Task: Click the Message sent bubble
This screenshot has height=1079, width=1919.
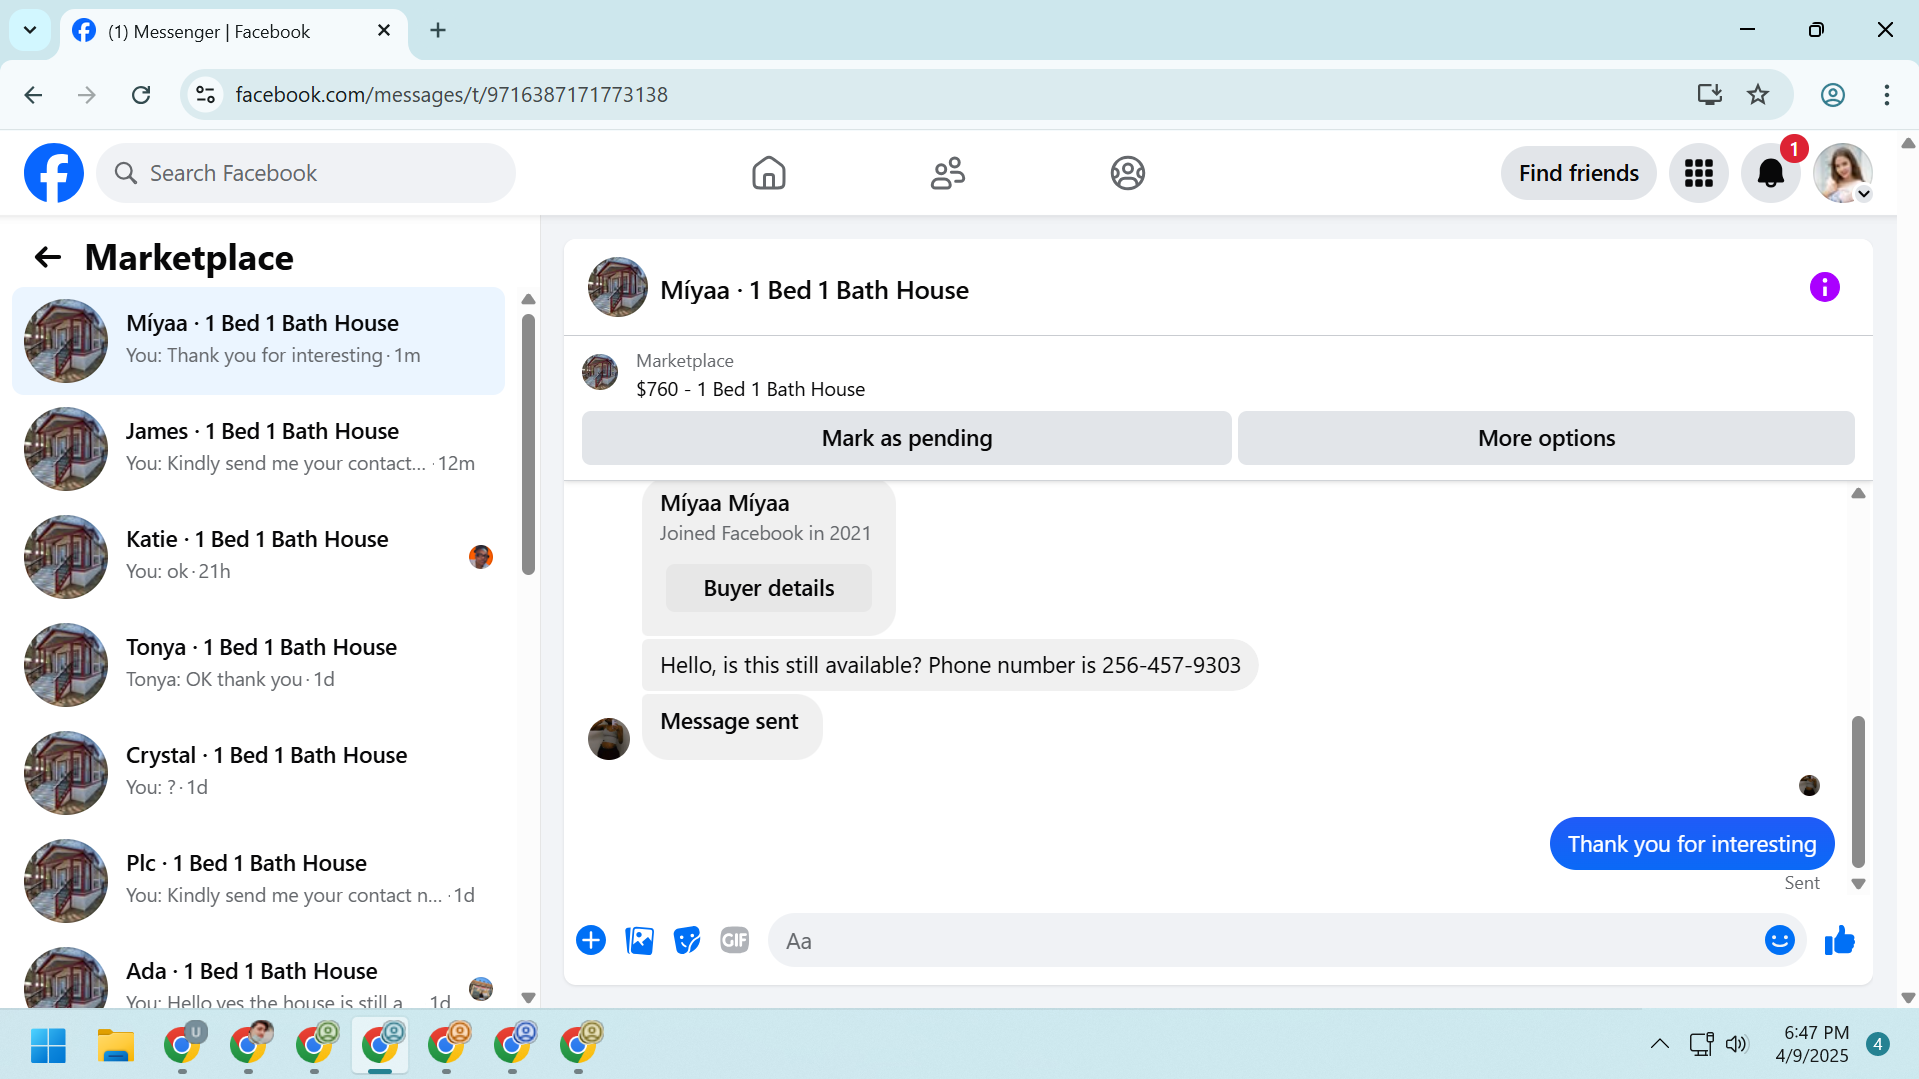Action: (x=731, y=727)
